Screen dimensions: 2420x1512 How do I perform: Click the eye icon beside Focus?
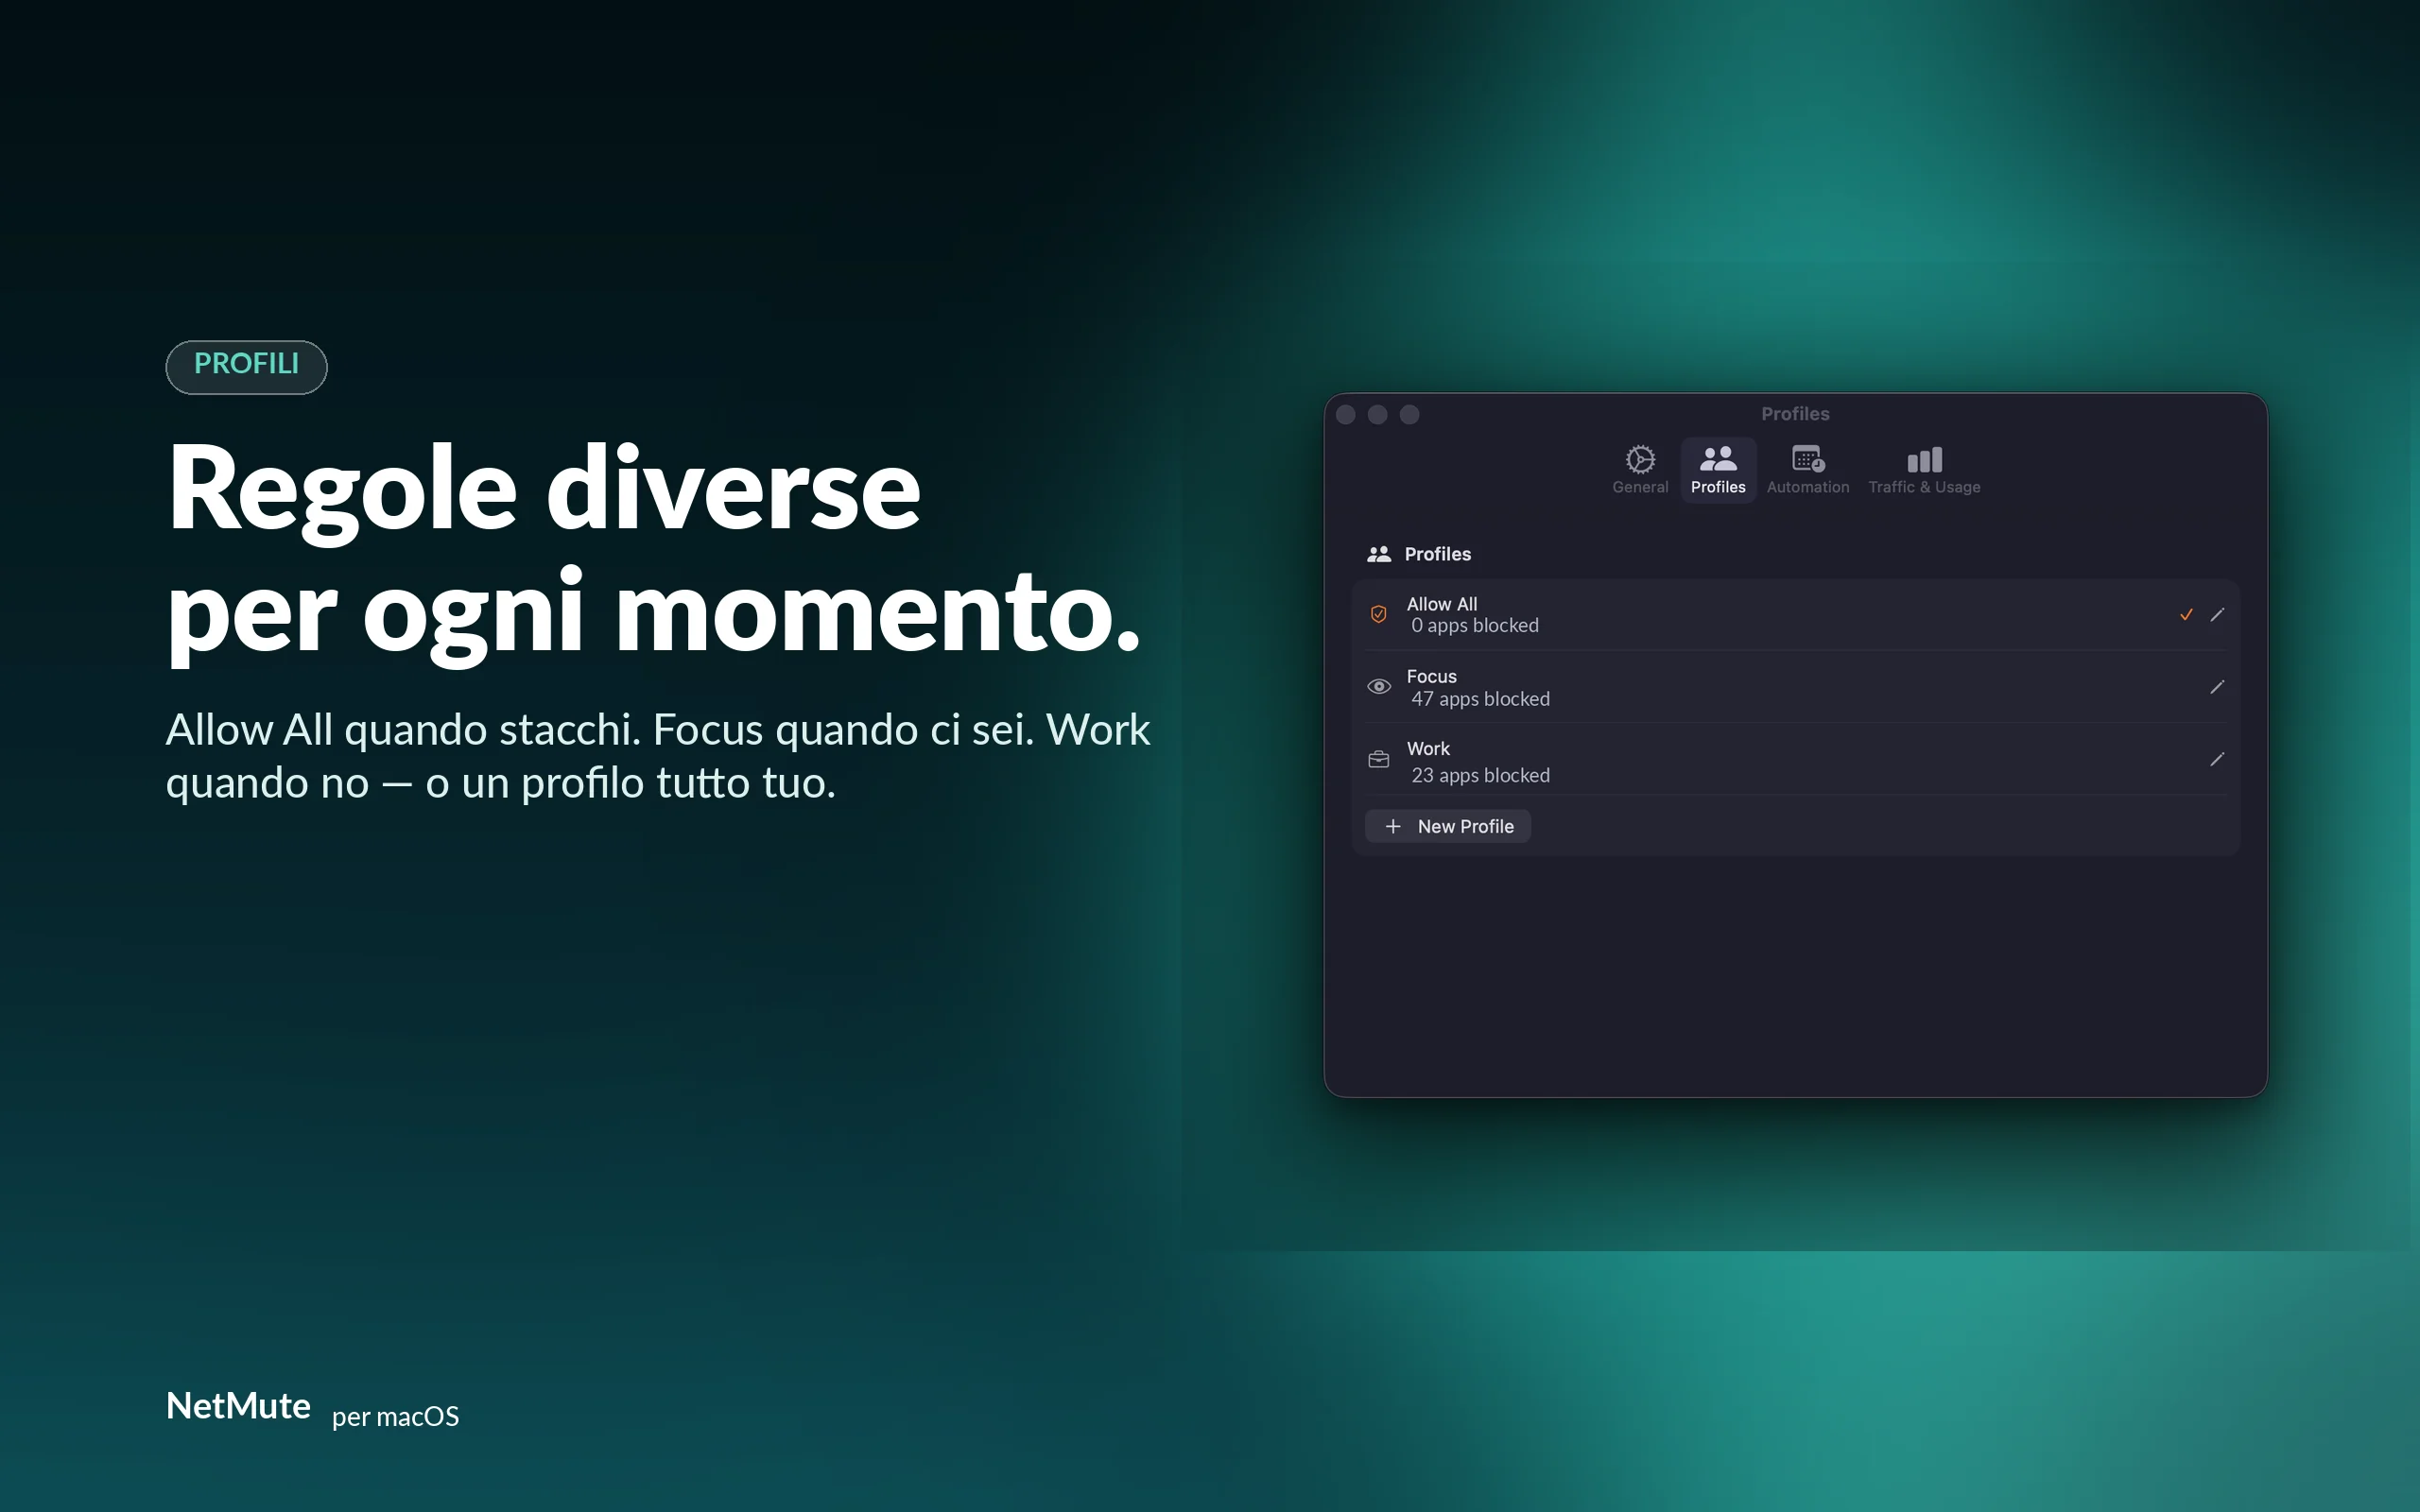coord(1378,686)
